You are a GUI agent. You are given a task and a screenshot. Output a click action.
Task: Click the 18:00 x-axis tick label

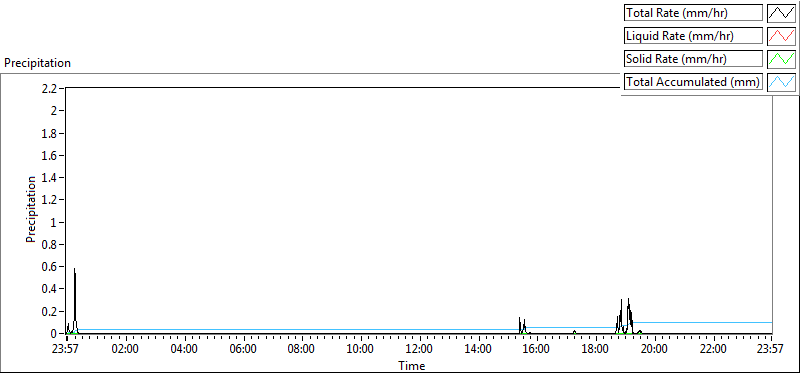click(595, 350)
